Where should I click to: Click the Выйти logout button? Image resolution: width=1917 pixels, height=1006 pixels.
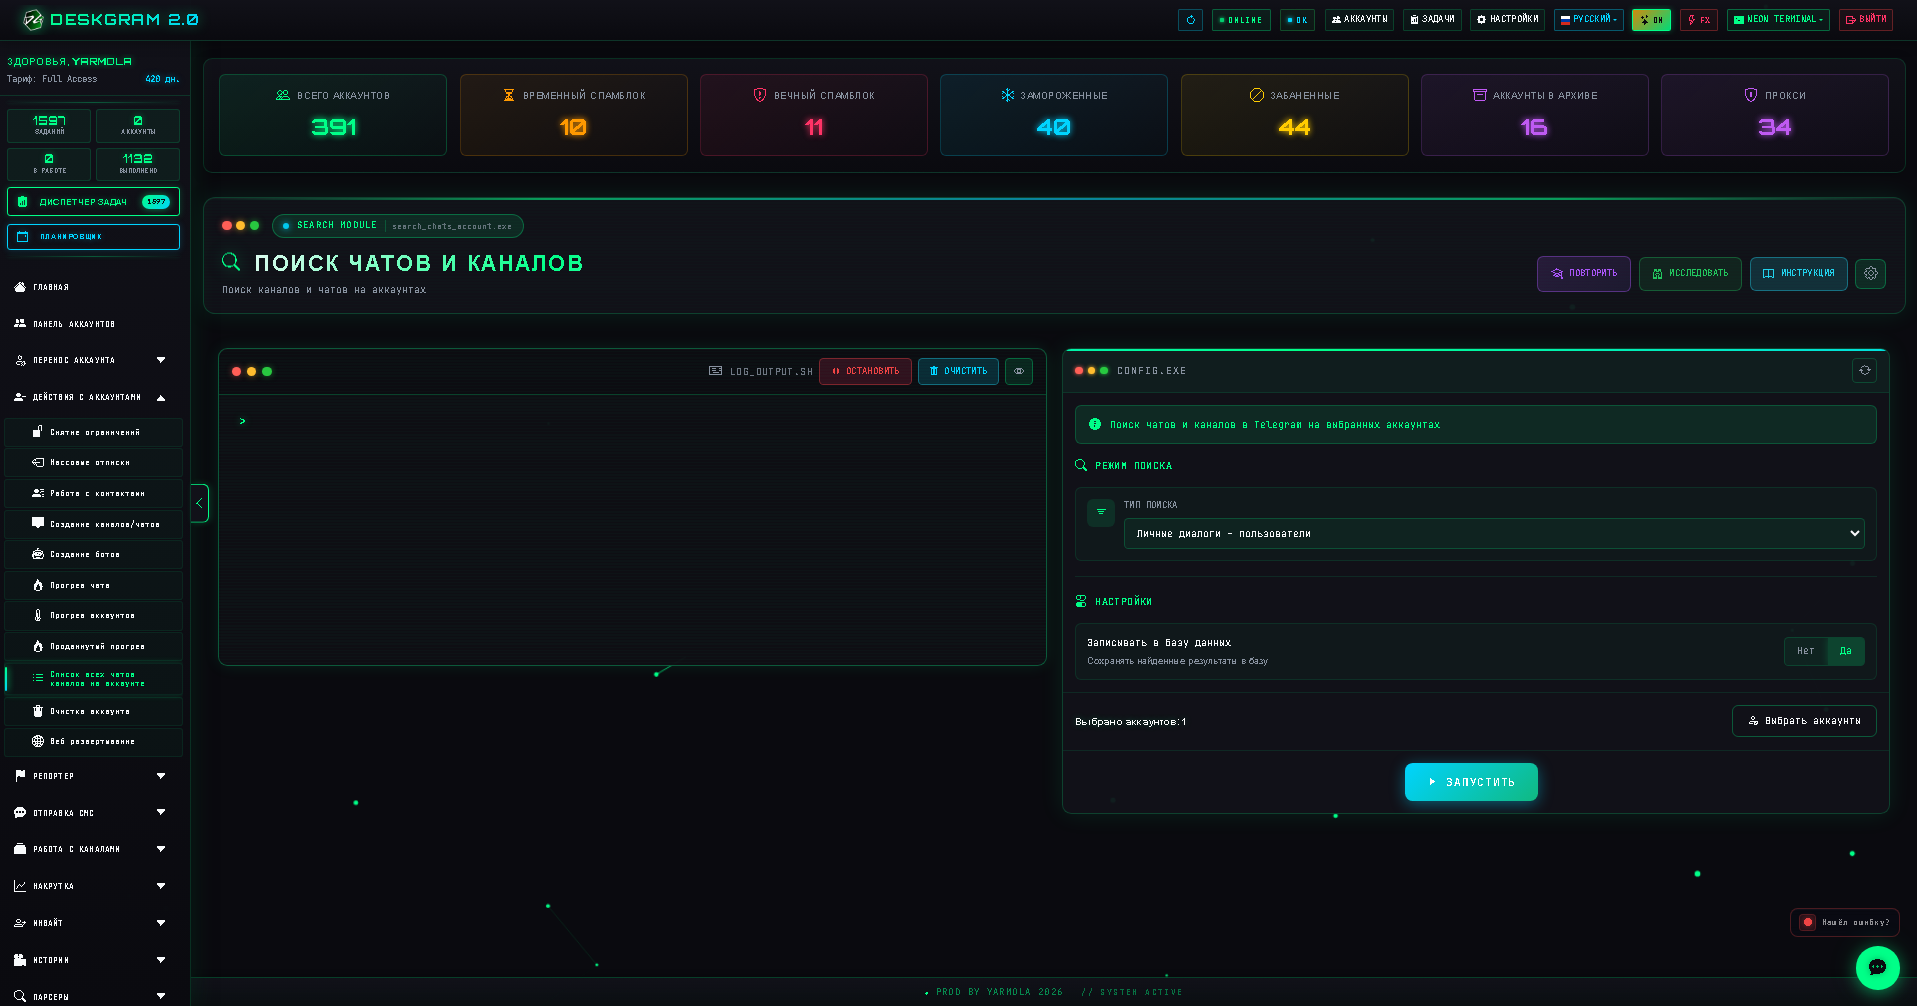[x=1866, y=20]
